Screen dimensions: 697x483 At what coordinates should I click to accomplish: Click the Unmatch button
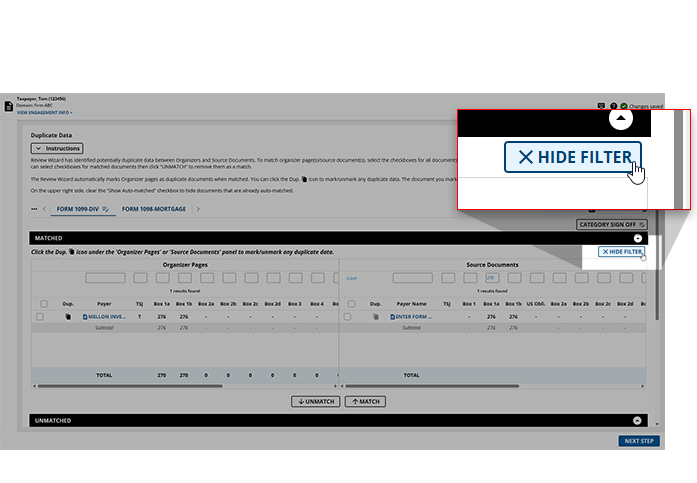click(x=316, y=402)
